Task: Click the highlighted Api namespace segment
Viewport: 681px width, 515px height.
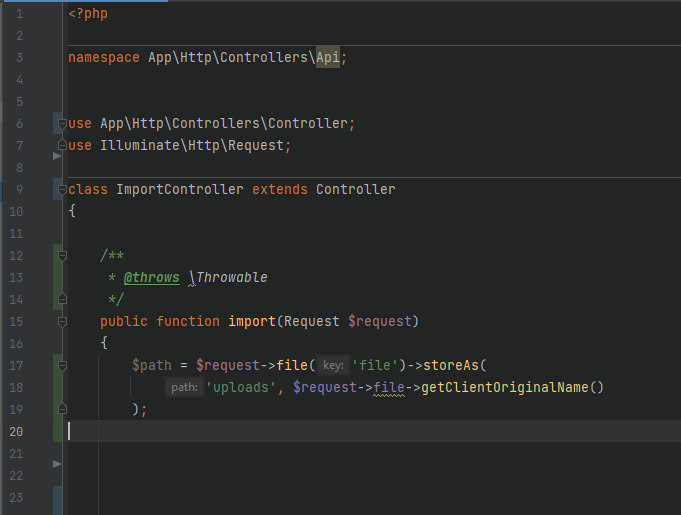Action: (328, 58)
